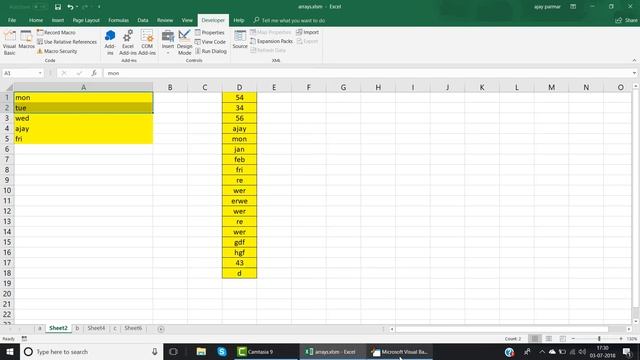Expand the formula bar
This screenshot has height=360, width=640.
(634, 73)
